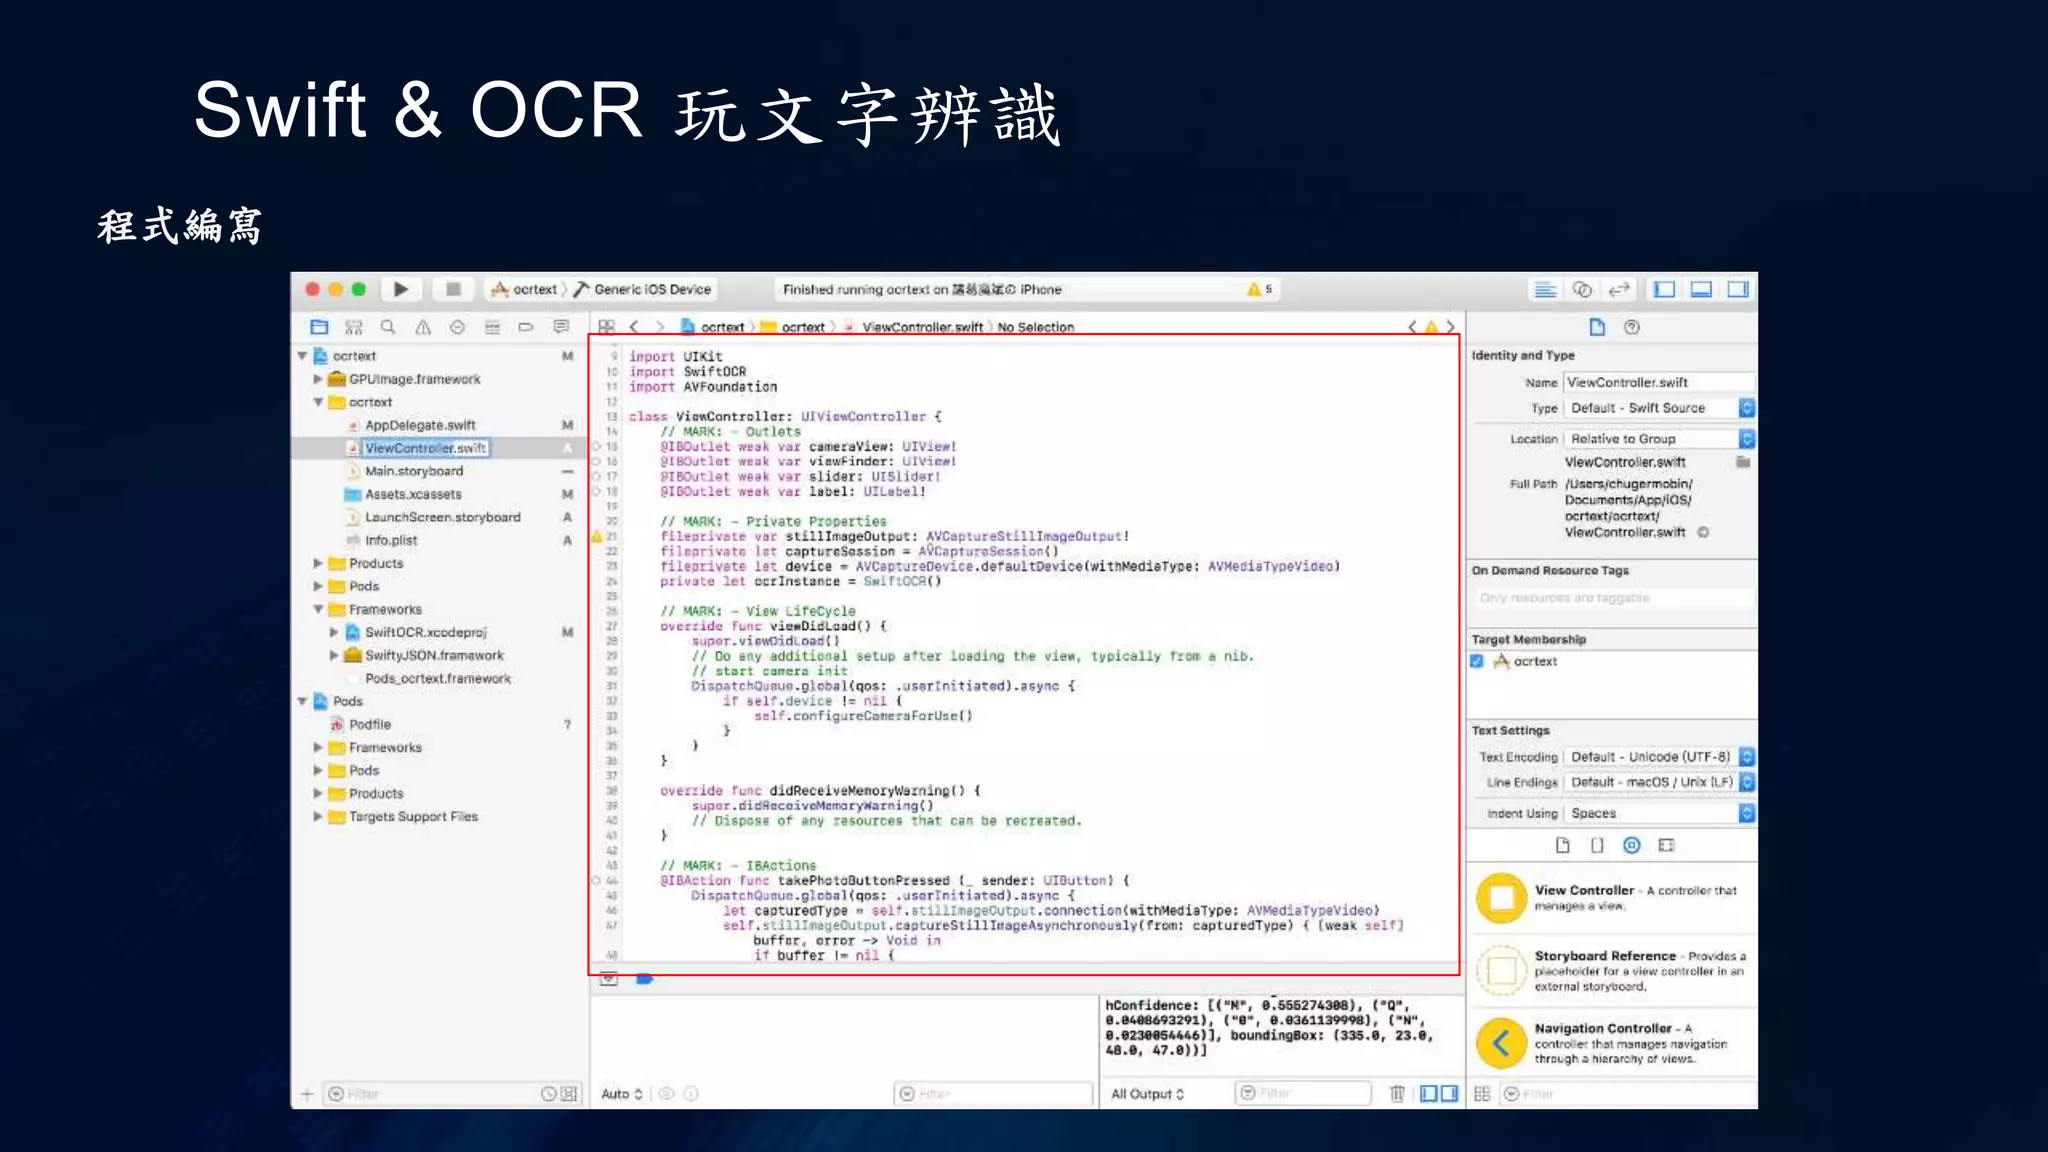
Task: Toggle the Debug area visibility
Action: [1701, 289]
